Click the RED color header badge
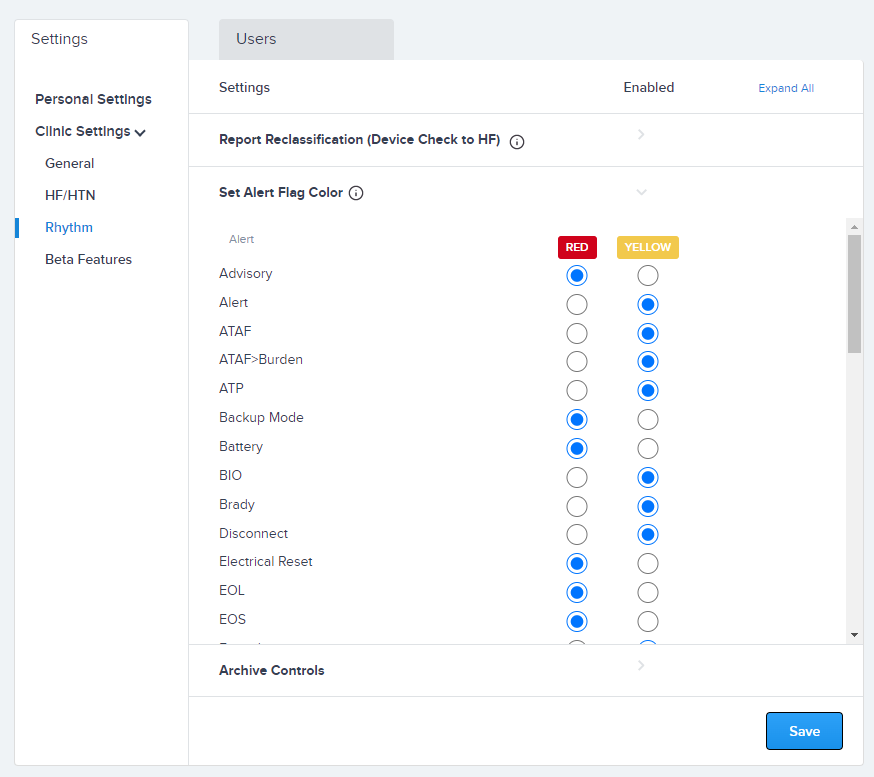 point(577,247)
